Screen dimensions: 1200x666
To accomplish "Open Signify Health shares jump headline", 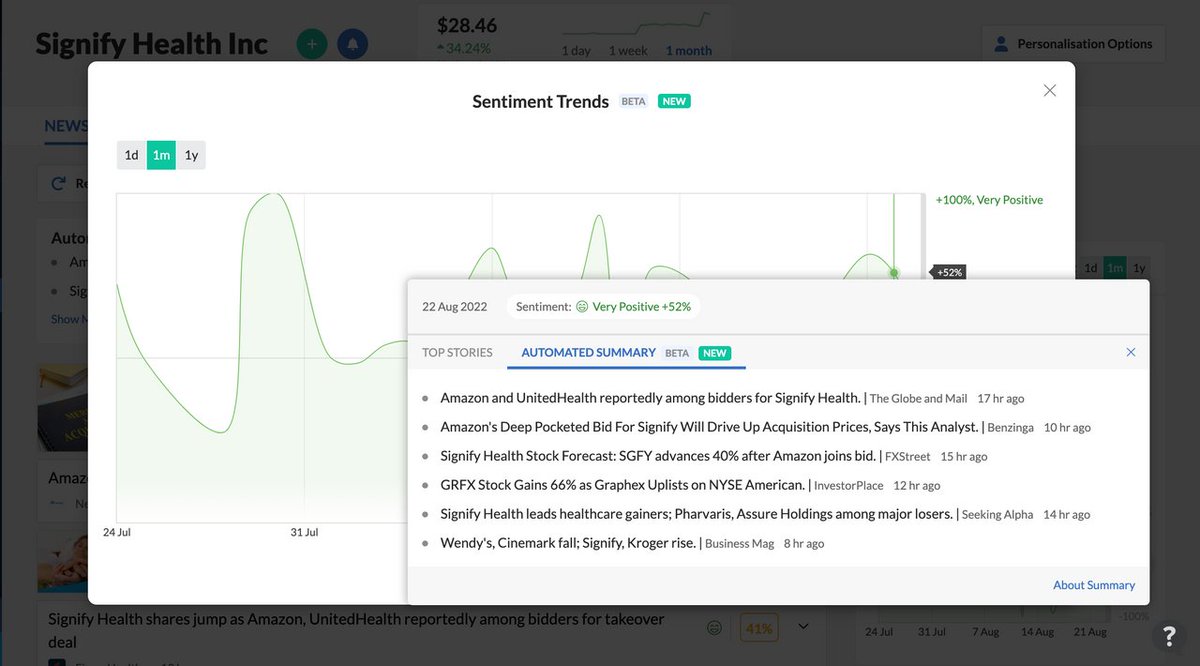I will click(x=356, y=630).
